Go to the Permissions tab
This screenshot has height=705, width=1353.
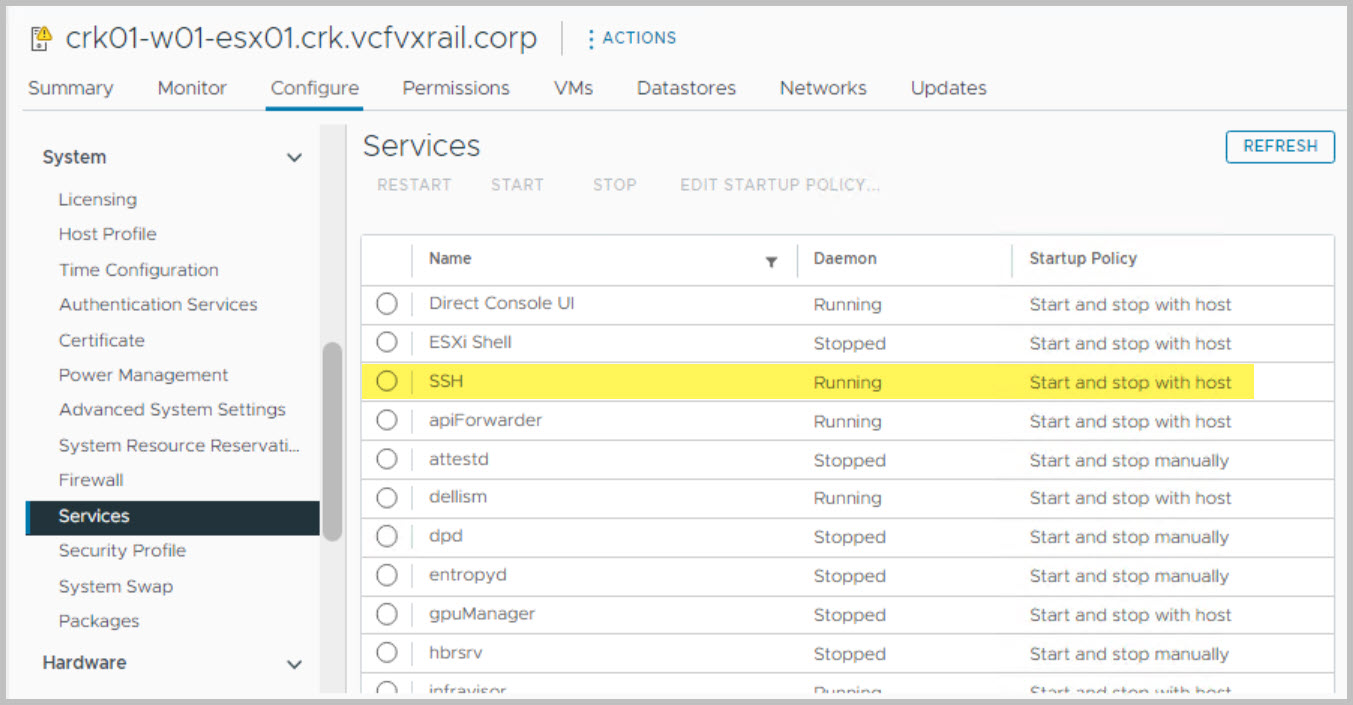pos(456,88)
